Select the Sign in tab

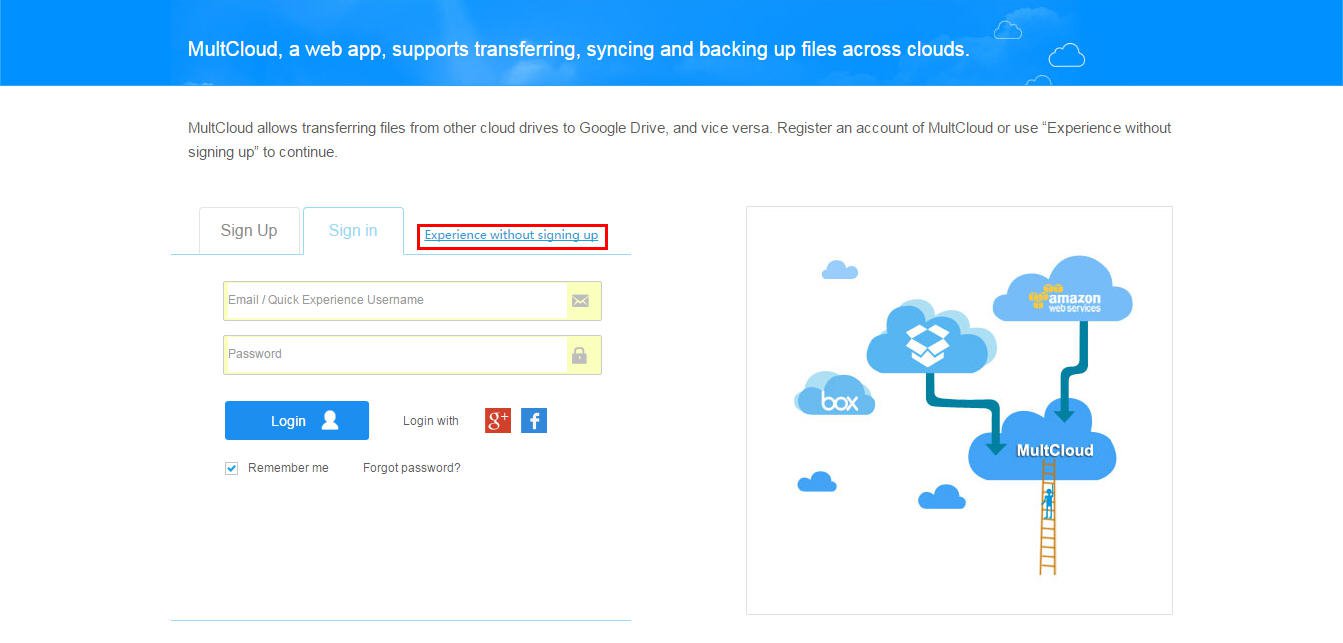coord(353,231)
